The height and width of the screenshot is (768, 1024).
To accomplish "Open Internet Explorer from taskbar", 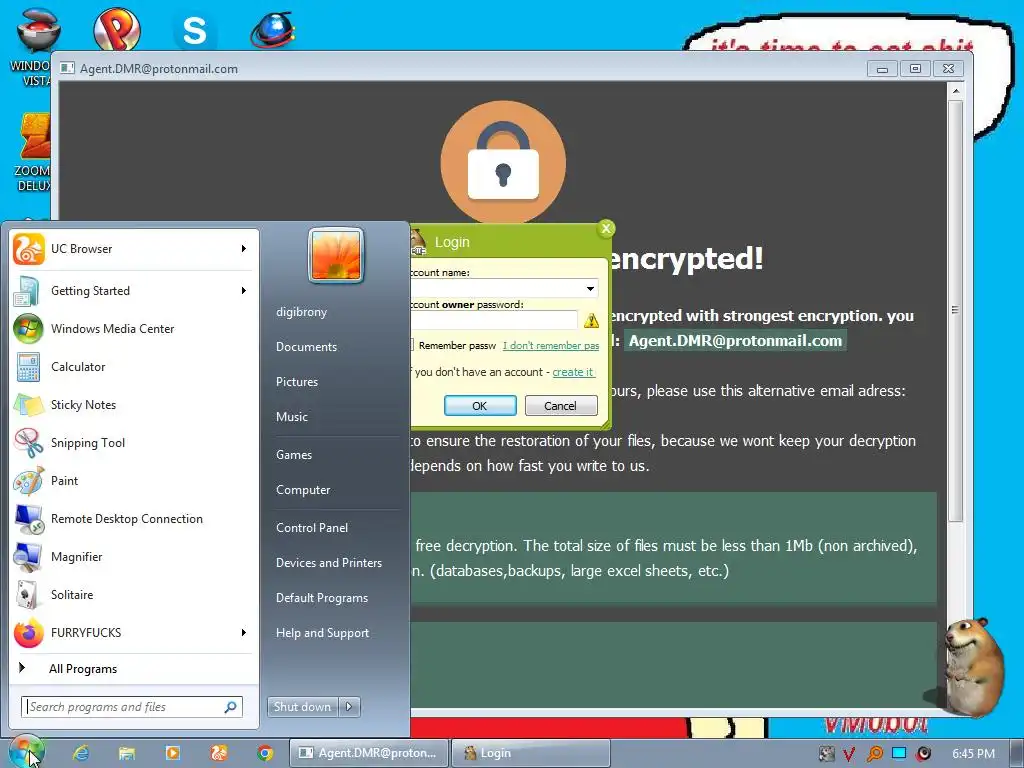I will point(81,753).
